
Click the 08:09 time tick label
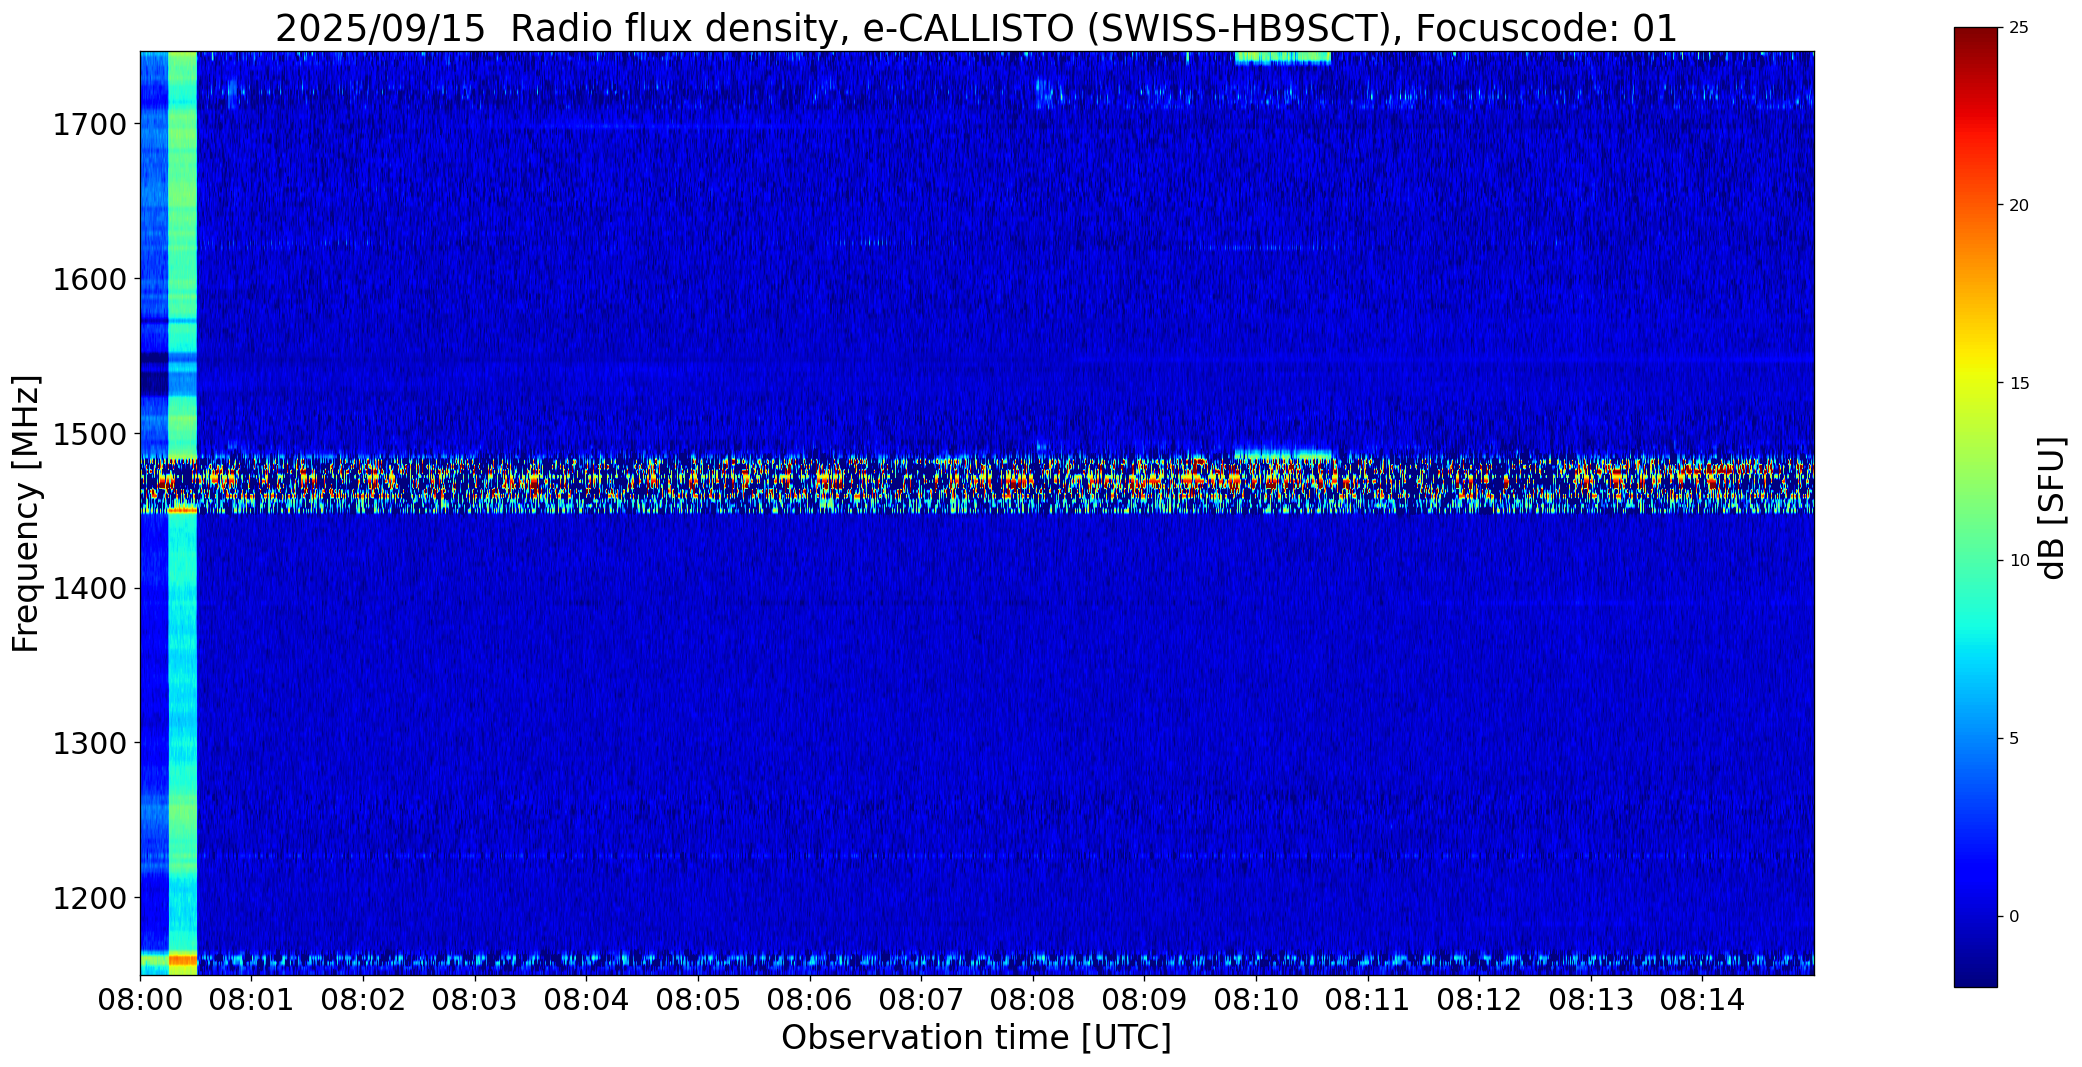click(x=1145, y=1000)
